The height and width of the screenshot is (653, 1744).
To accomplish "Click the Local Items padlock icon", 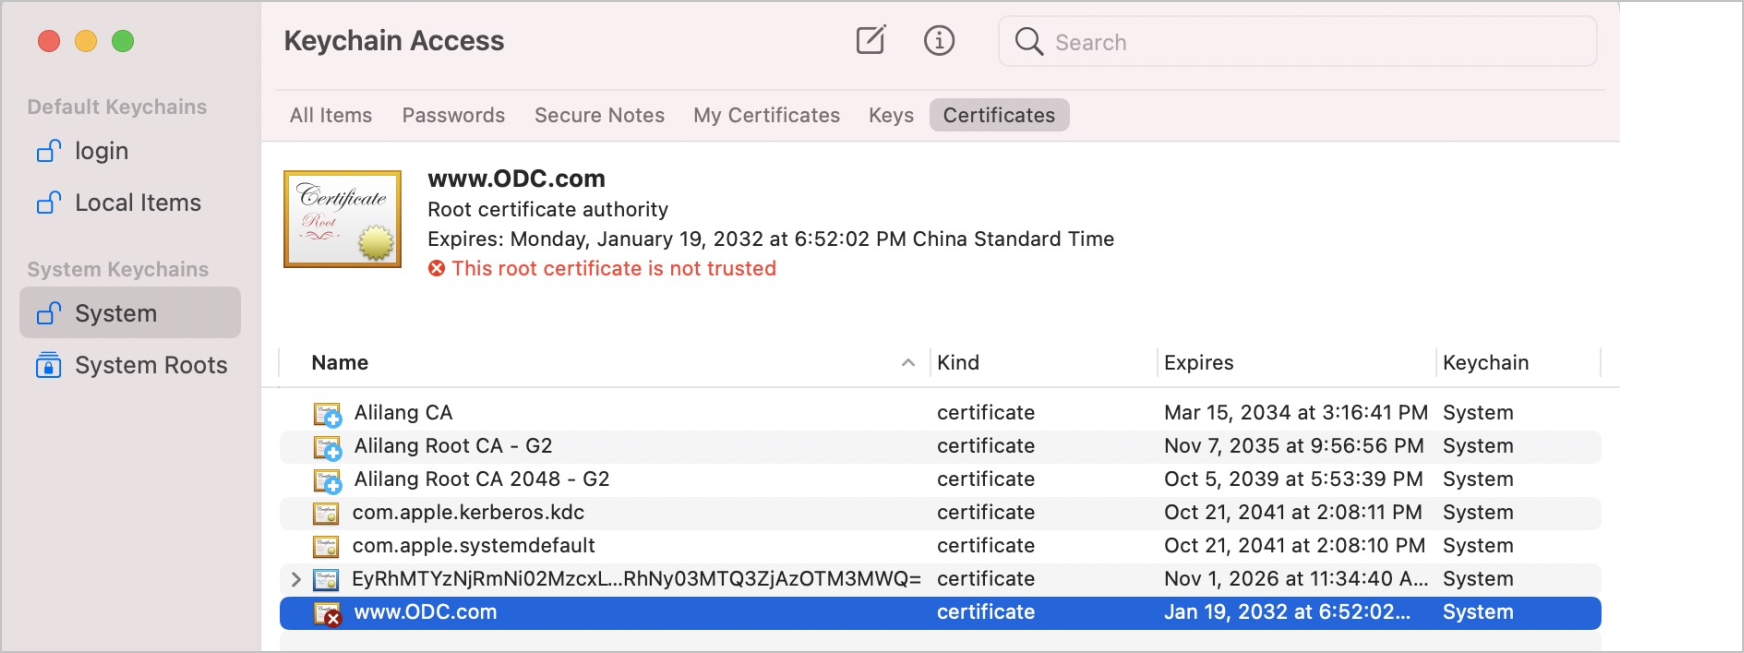I will coord(49,203).
